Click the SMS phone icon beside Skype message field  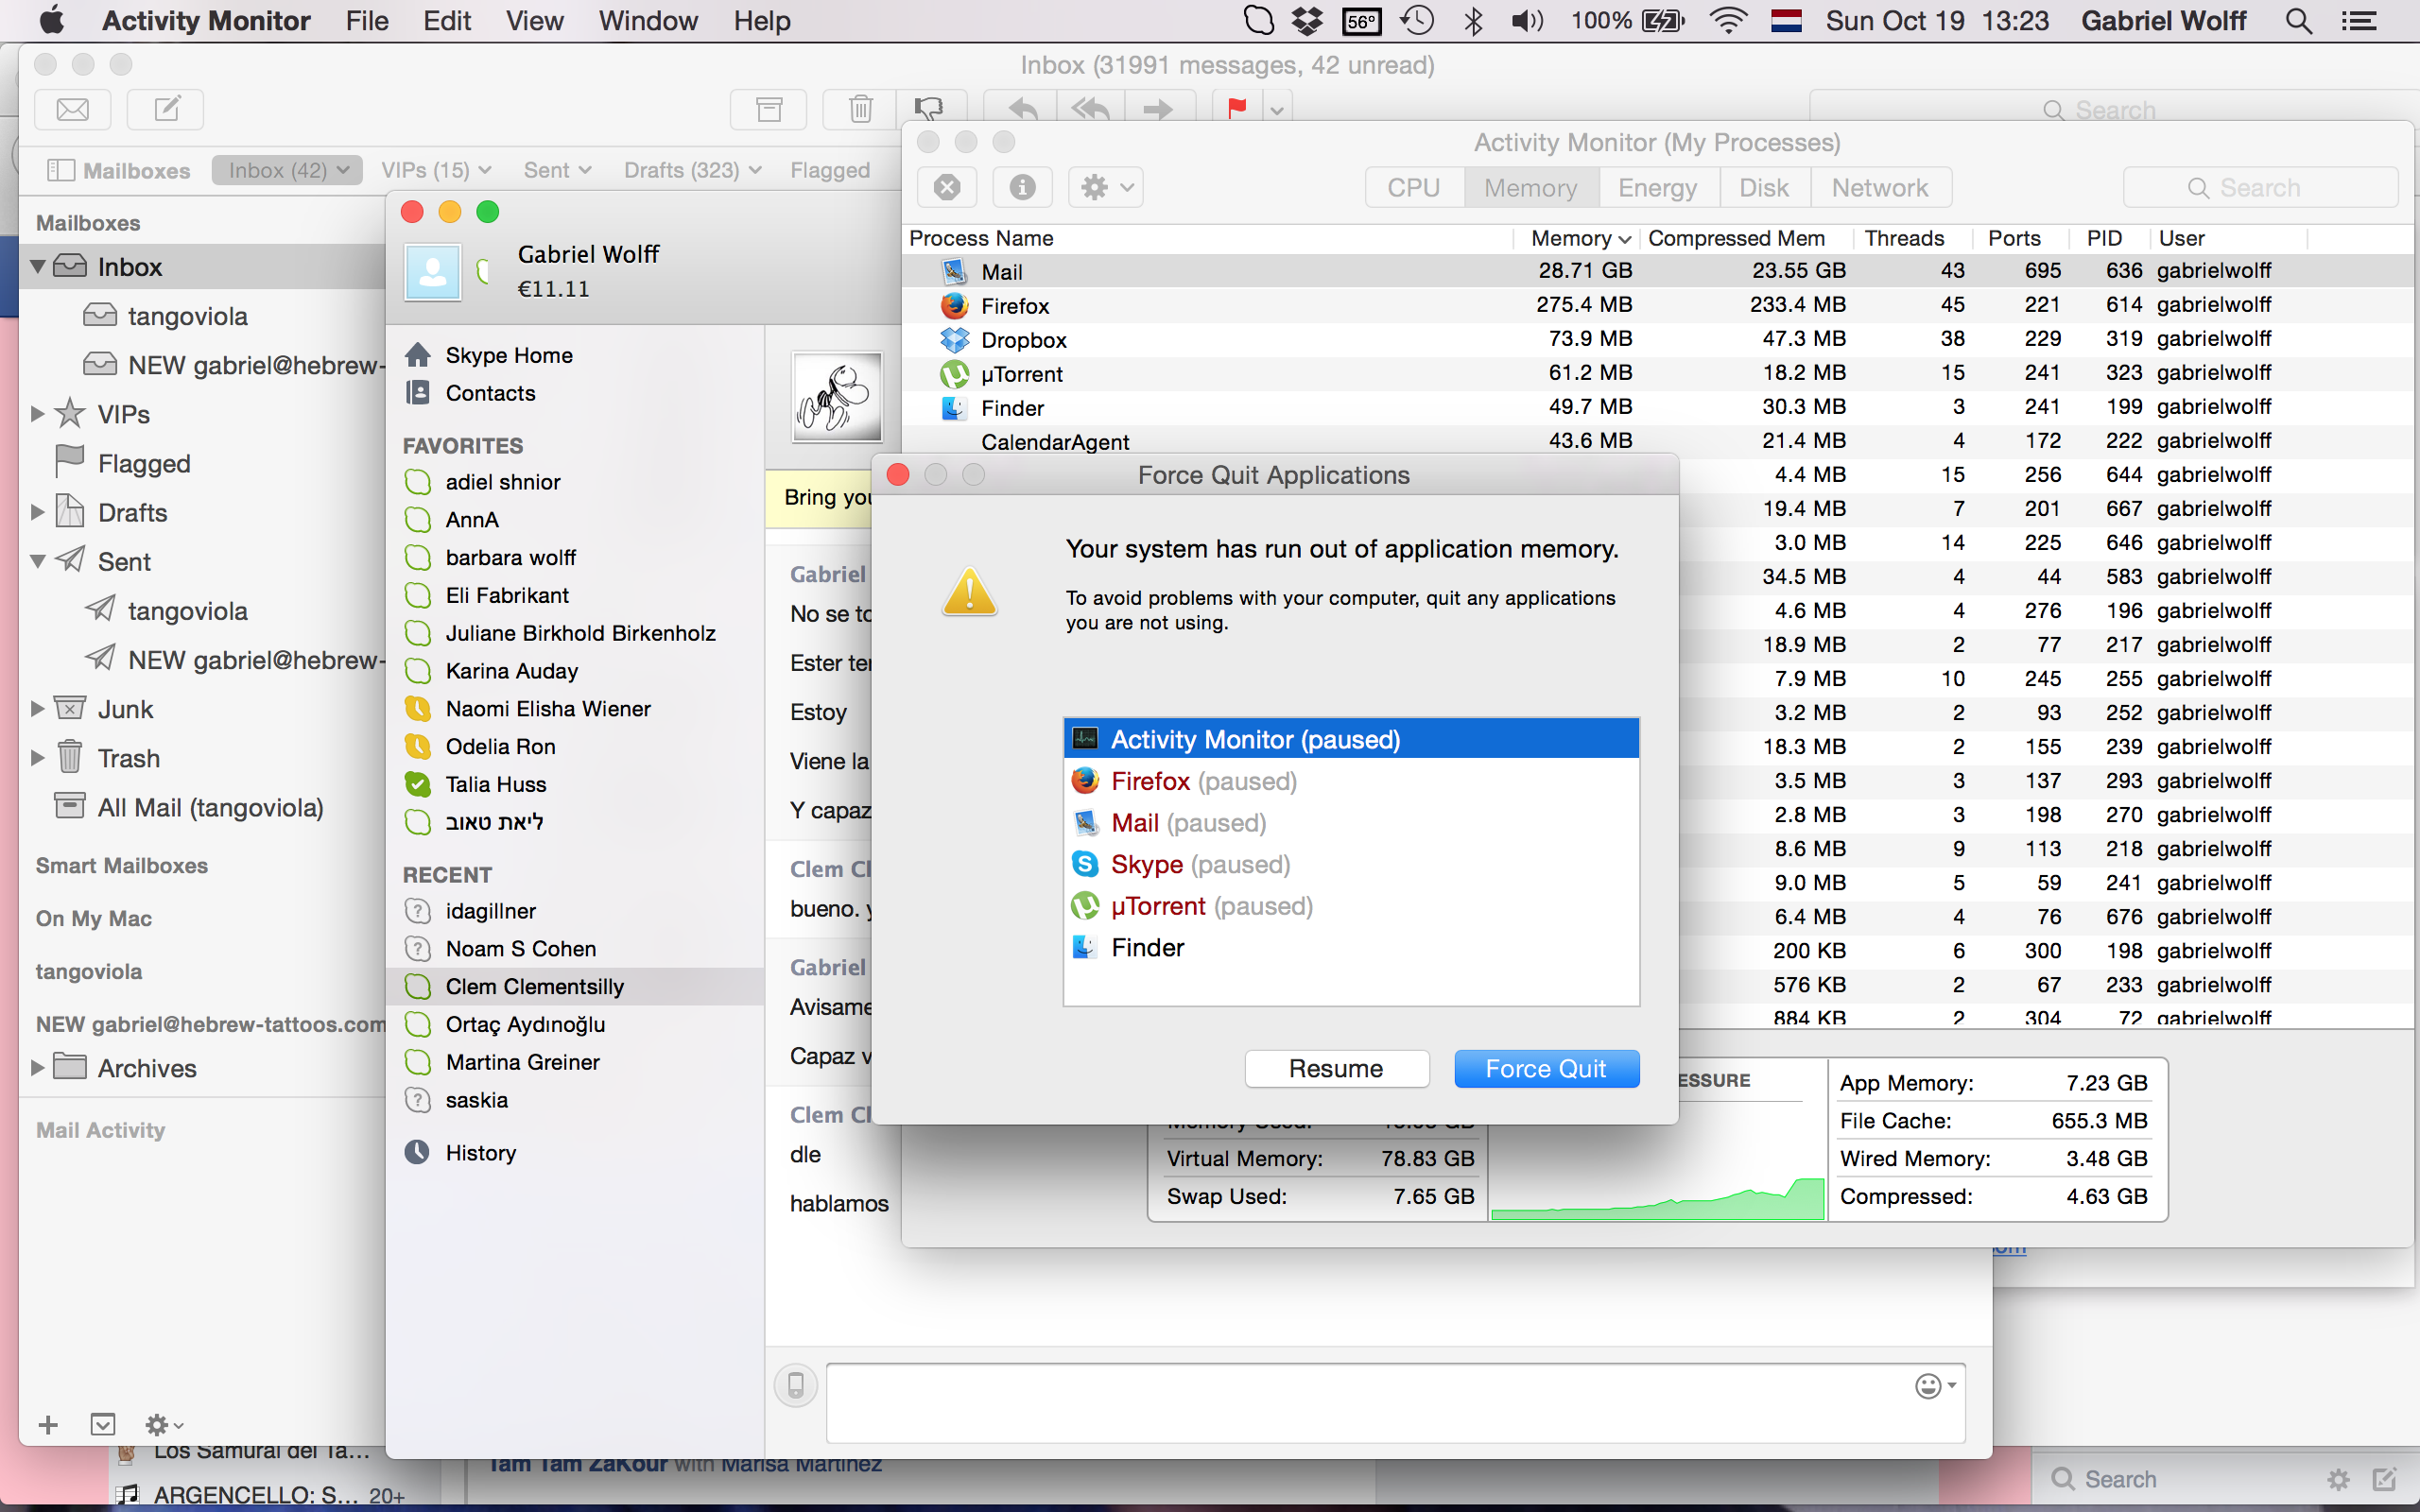point(795,1386)
